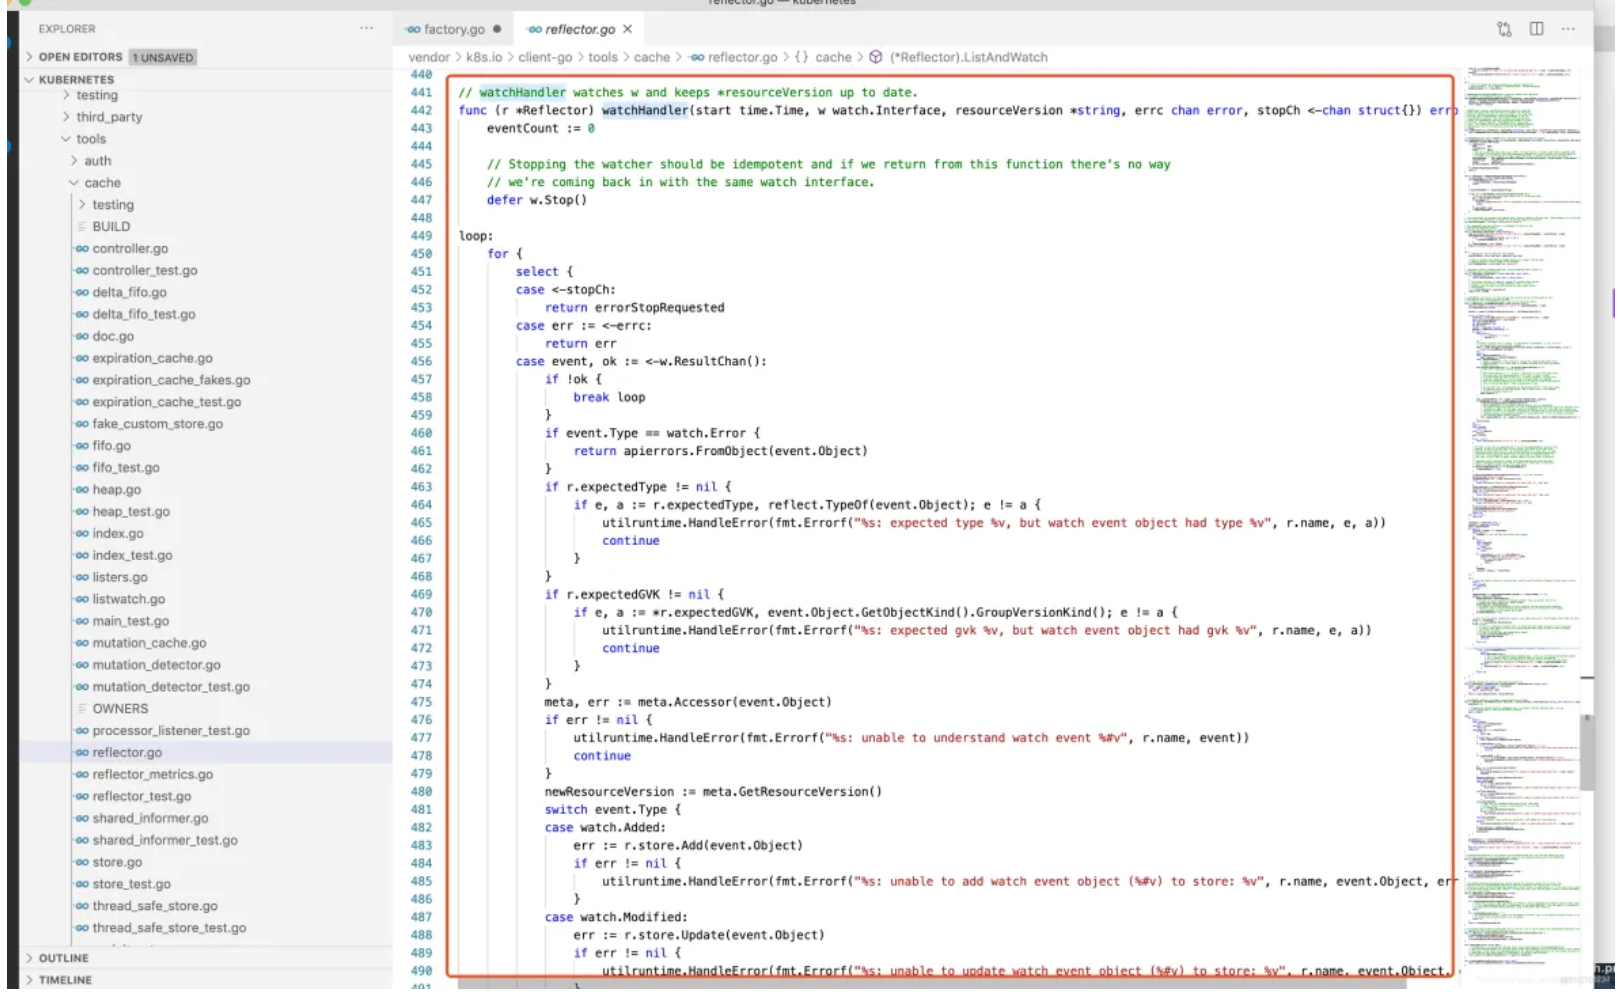This screenshot has height=992, width=1618.
Task: Click the unsaved dot on factory.go tab
Action: pyautogui.click(x=497, y=29)
